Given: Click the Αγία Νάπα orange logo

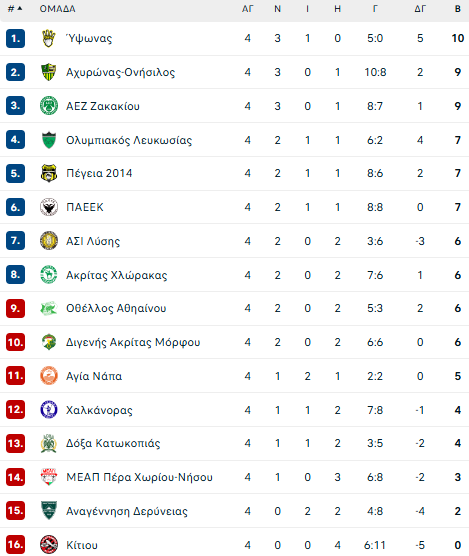Looking at the screenshot, I should click(49, 376).
